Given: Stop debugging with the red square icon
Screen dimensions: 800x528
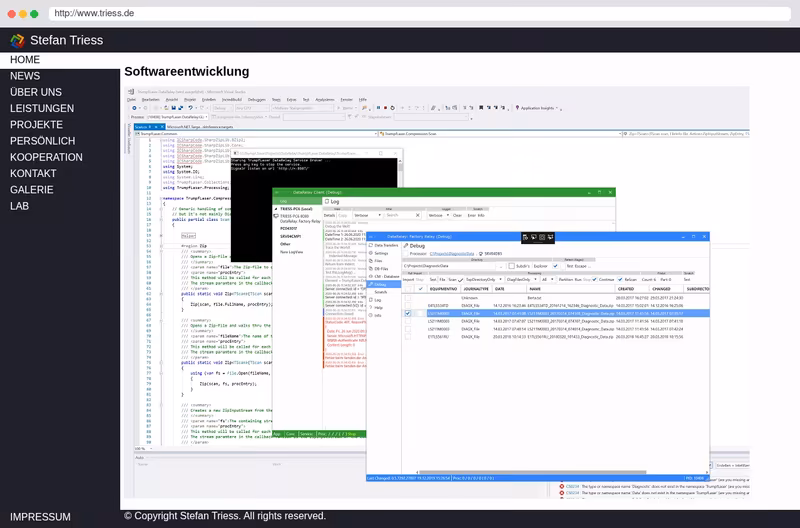Looking at the screenshot, I should pyautogui.click(x=385, y=108).
